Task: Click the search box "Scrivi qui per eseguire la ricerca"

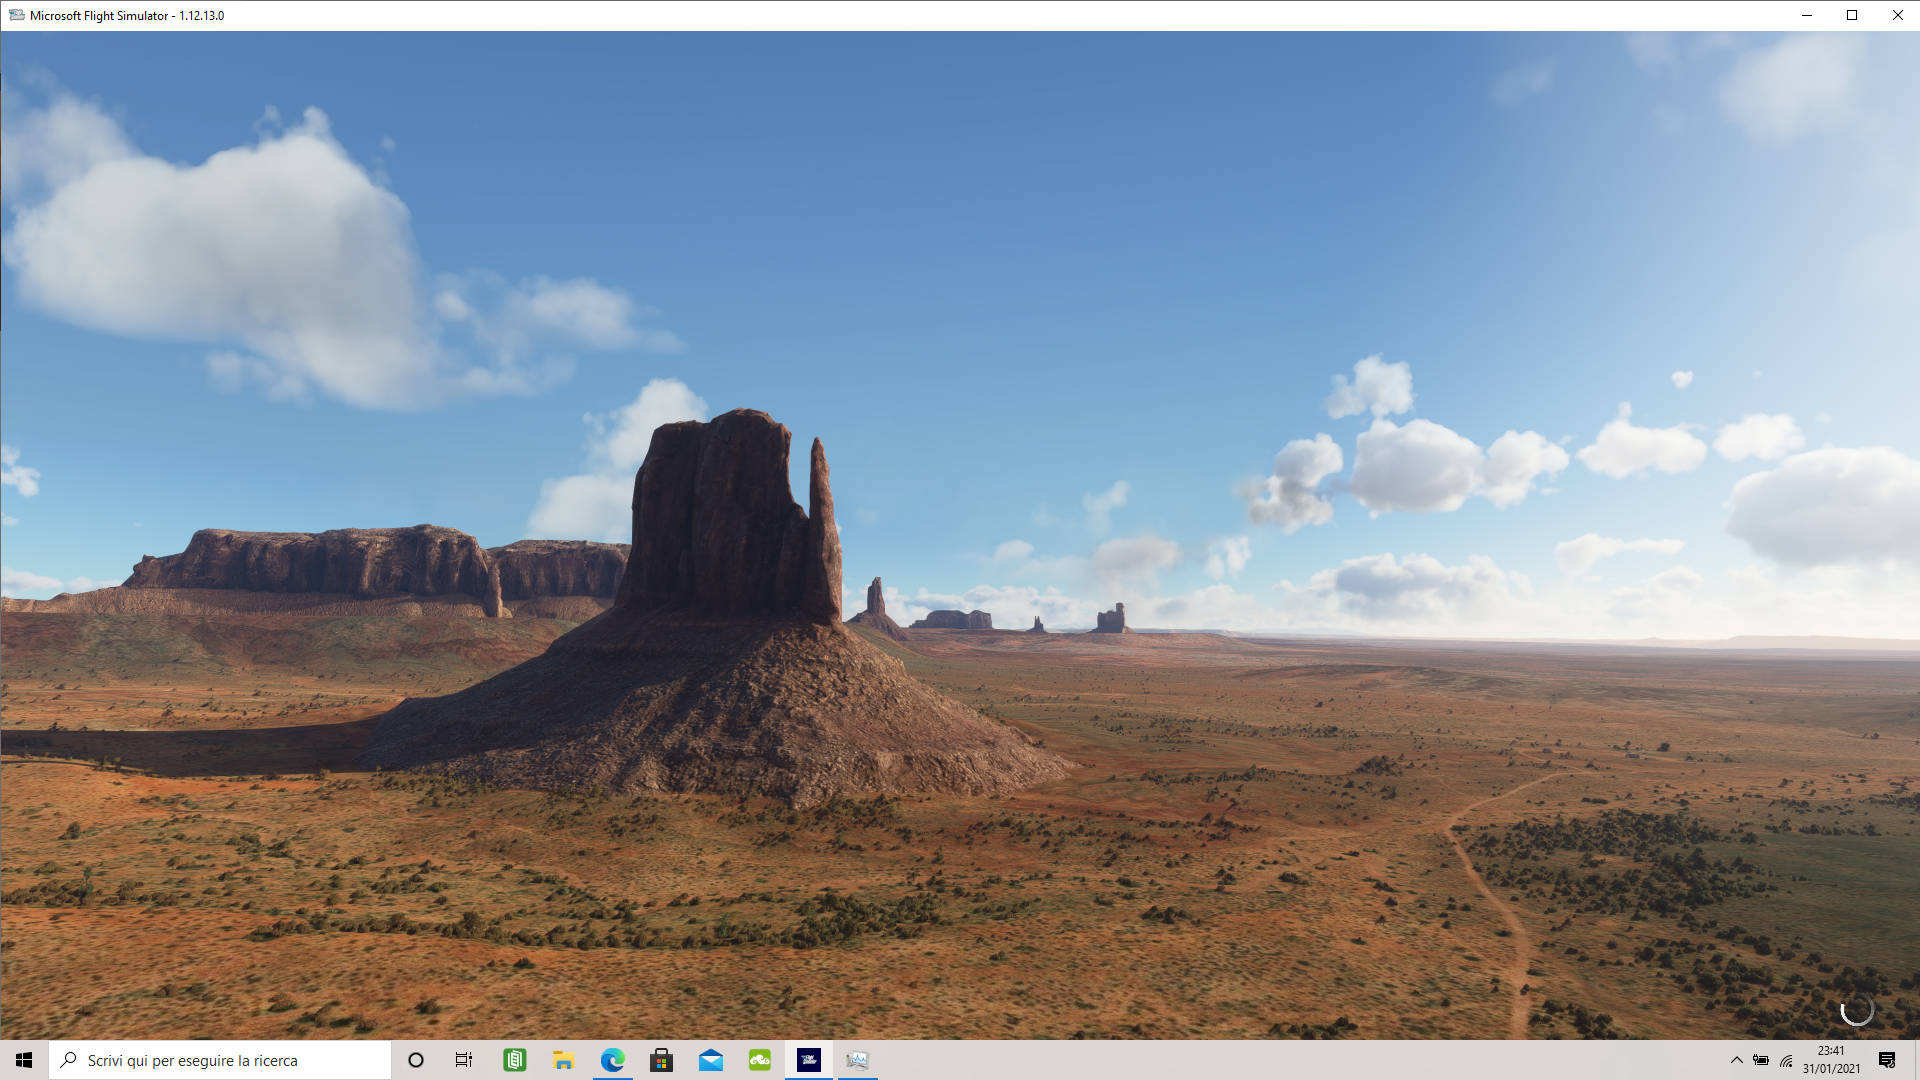Action: click(220, 1060)
